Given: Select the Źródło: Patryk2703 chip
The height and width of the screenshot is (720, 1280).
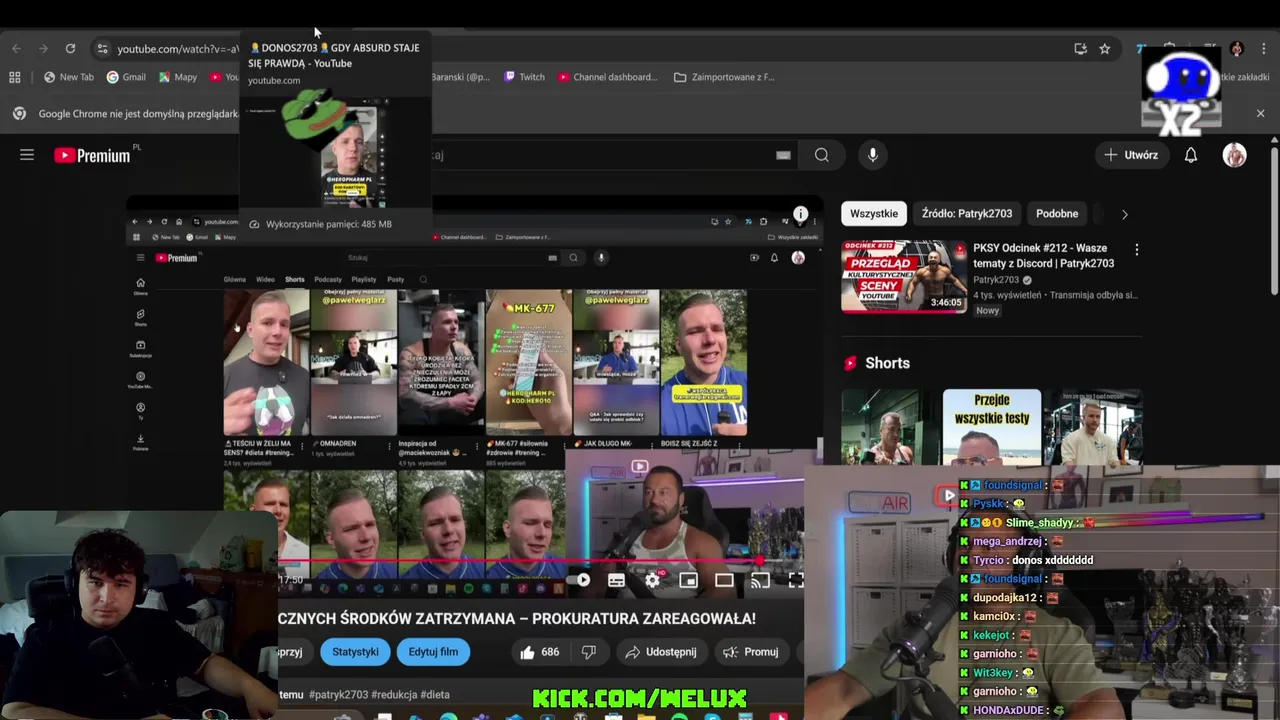Looking at the screenshot, I should pos(967,213).
